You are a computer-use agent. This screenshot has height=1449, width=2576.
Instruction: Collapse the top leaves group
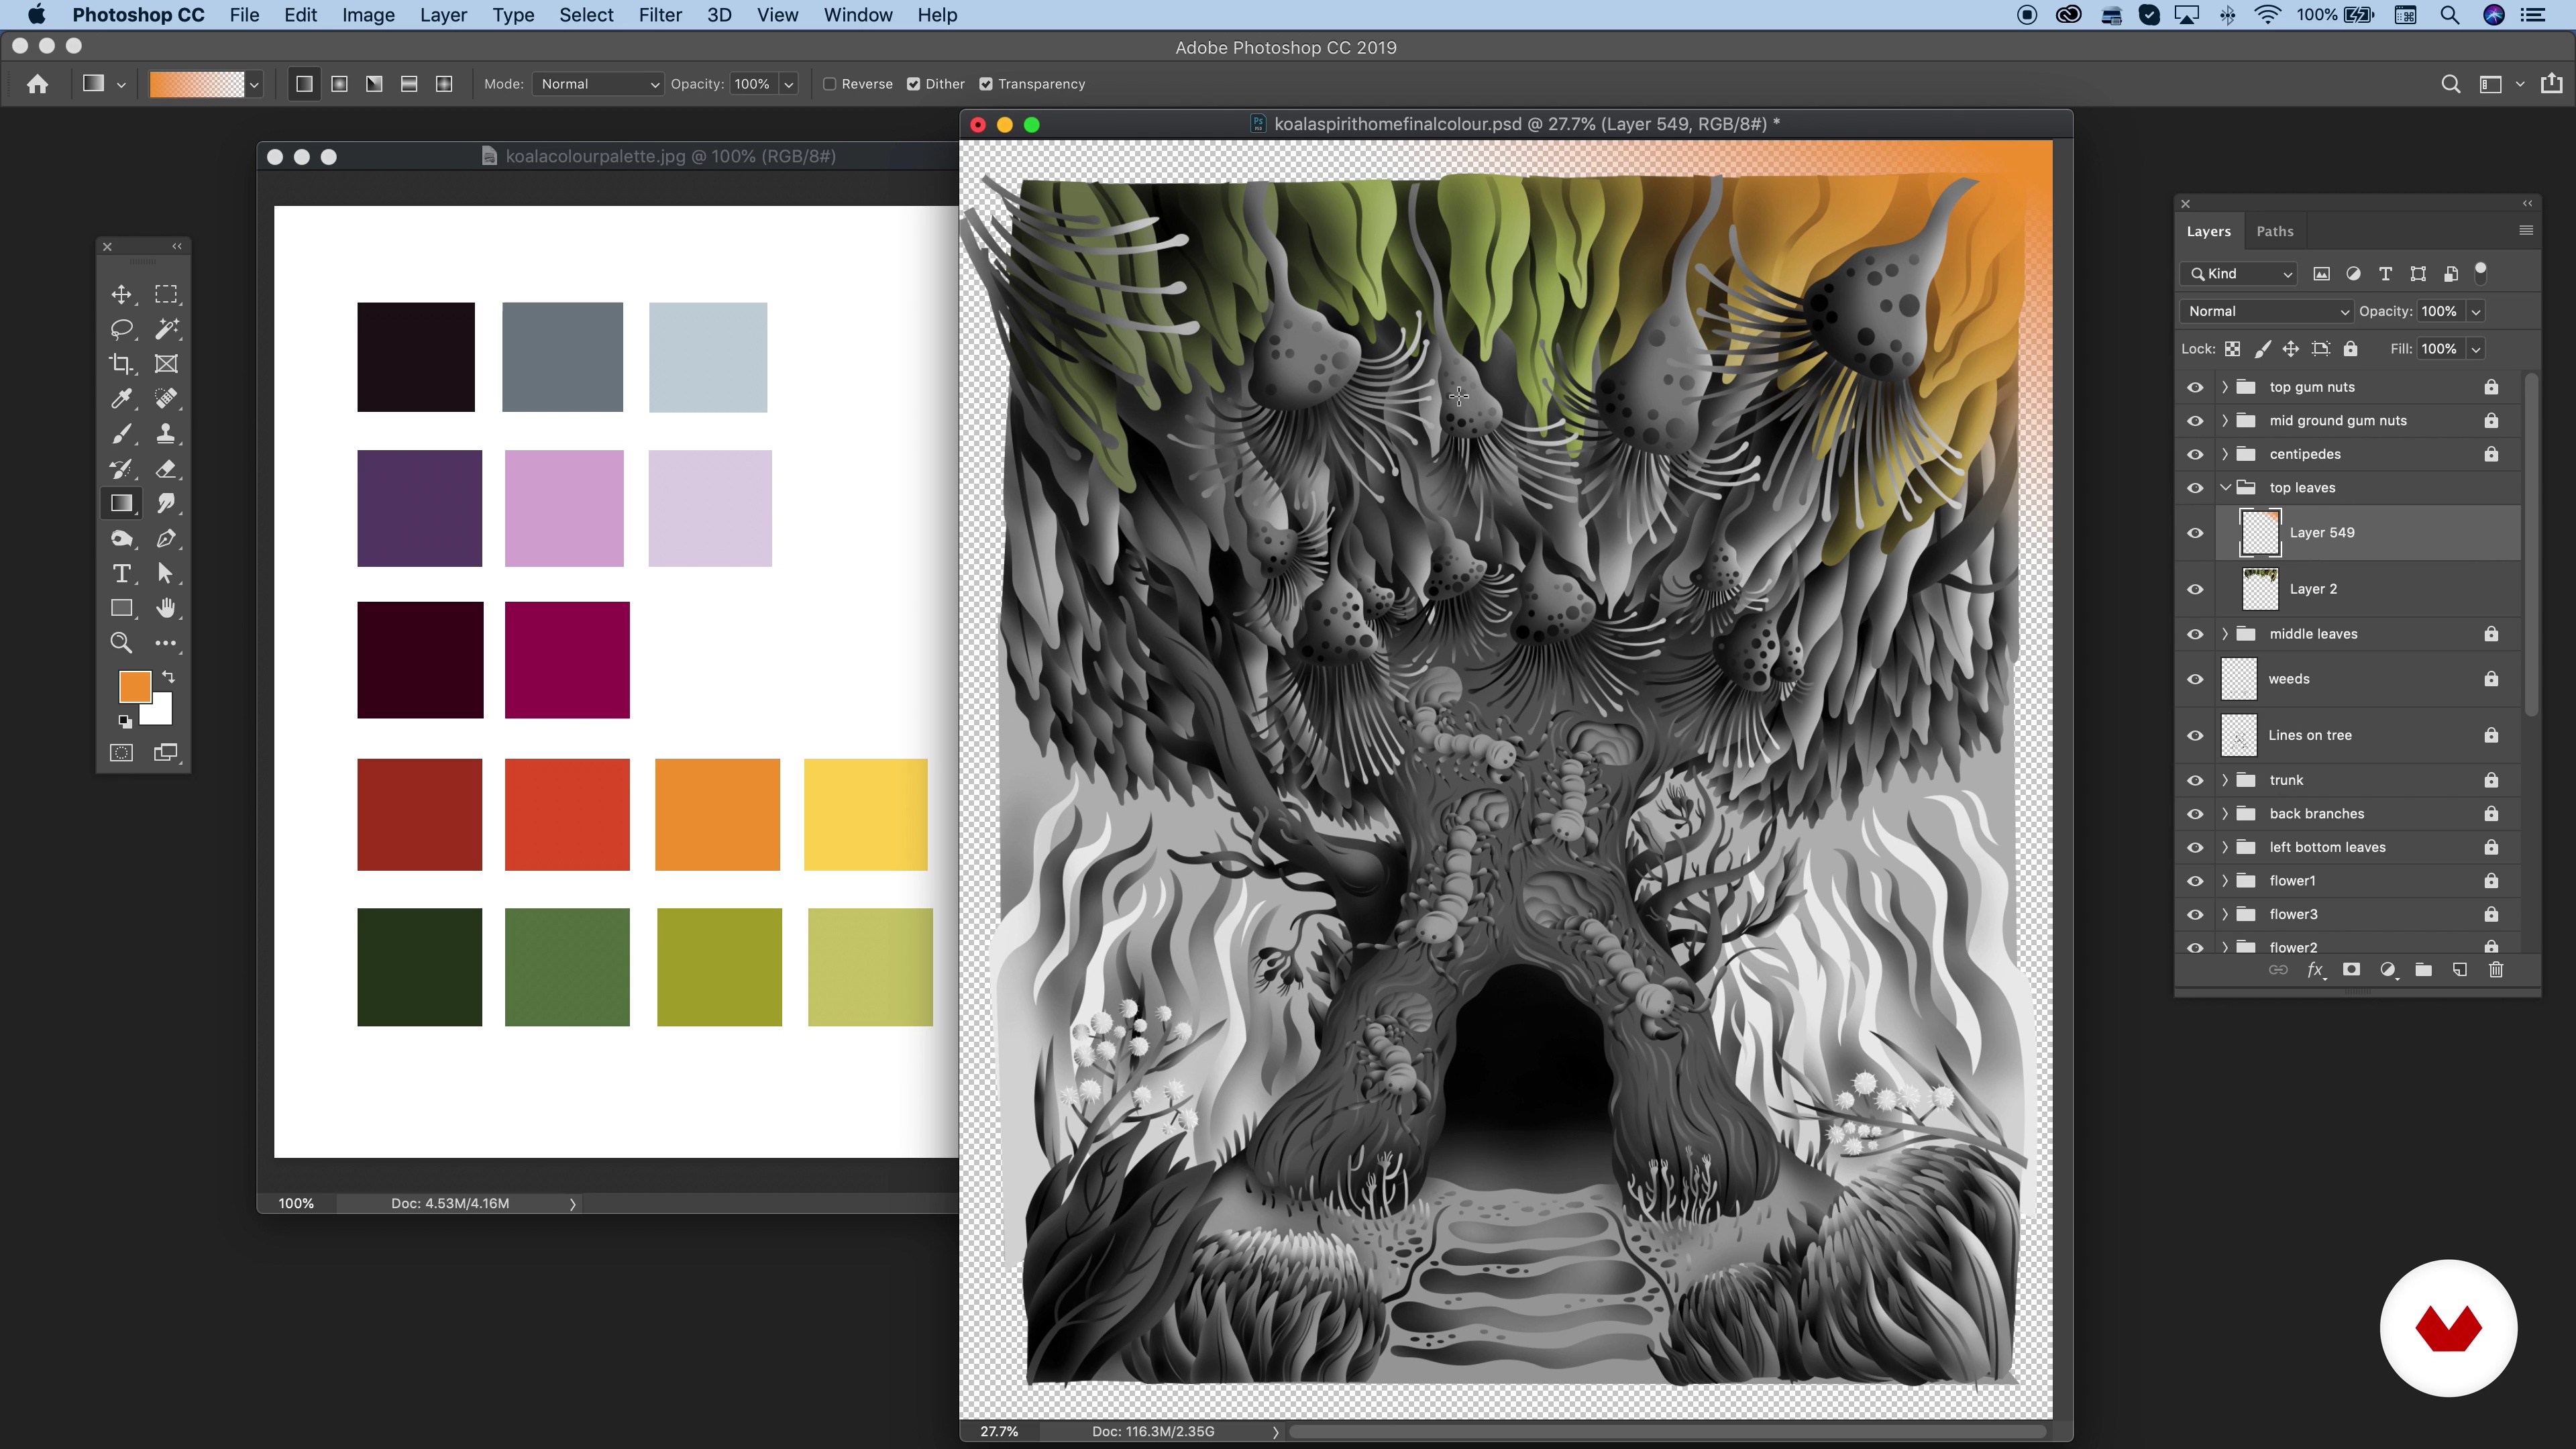tap(2225, 488)
